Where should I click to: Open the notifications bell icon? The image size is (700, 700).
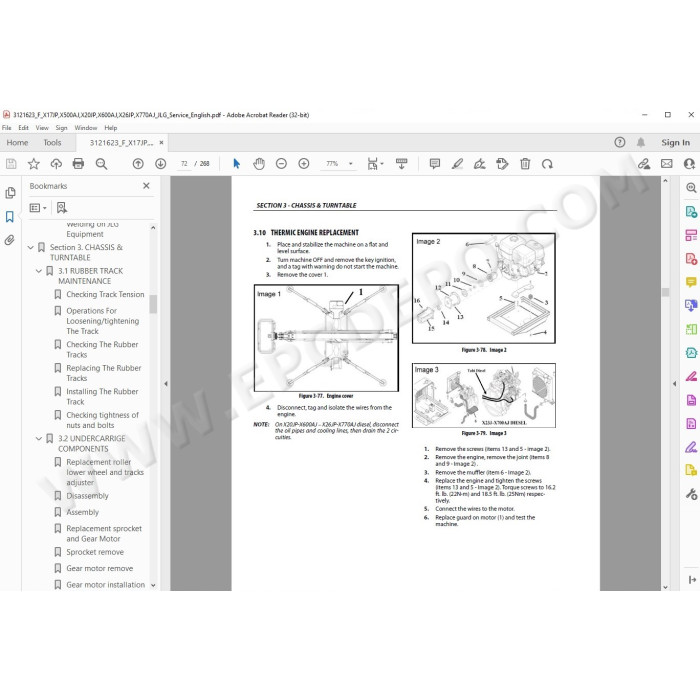(641, 142)
